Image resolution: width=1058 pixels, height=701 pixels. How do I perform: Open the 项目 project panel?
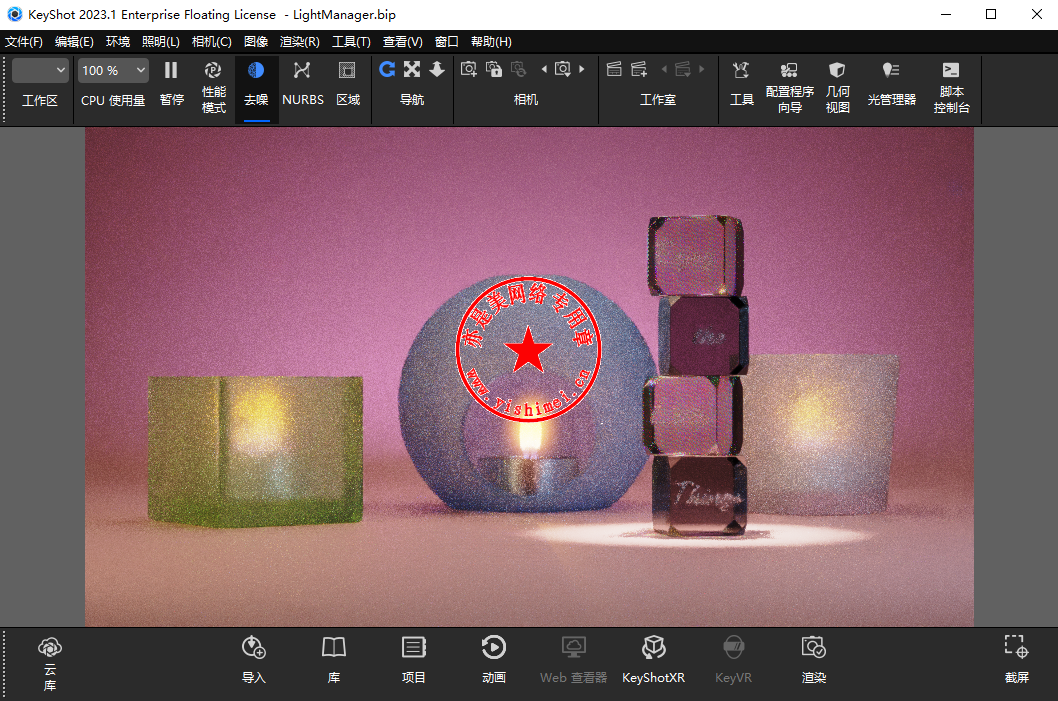click(x=414, y=661)
